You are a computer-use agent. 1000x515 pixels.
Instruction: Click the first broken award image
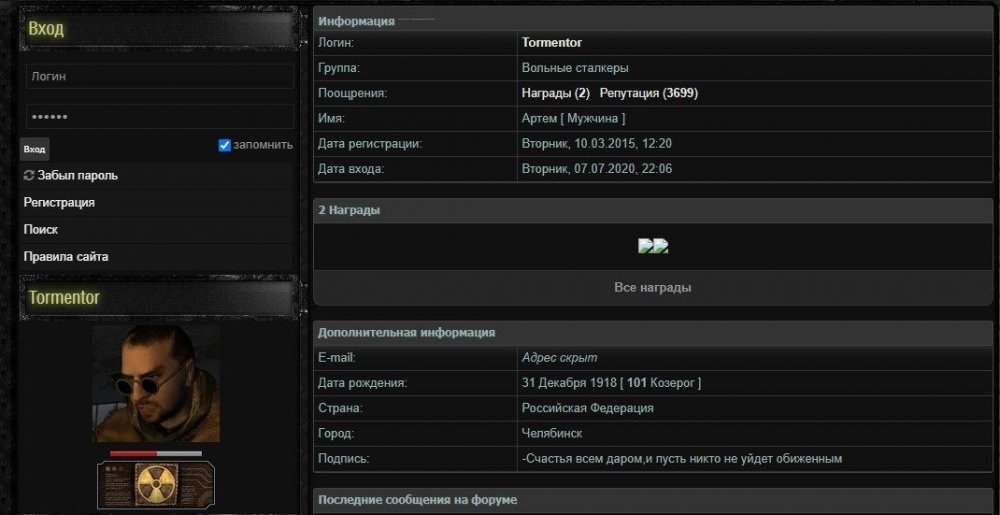pos(646,247)
